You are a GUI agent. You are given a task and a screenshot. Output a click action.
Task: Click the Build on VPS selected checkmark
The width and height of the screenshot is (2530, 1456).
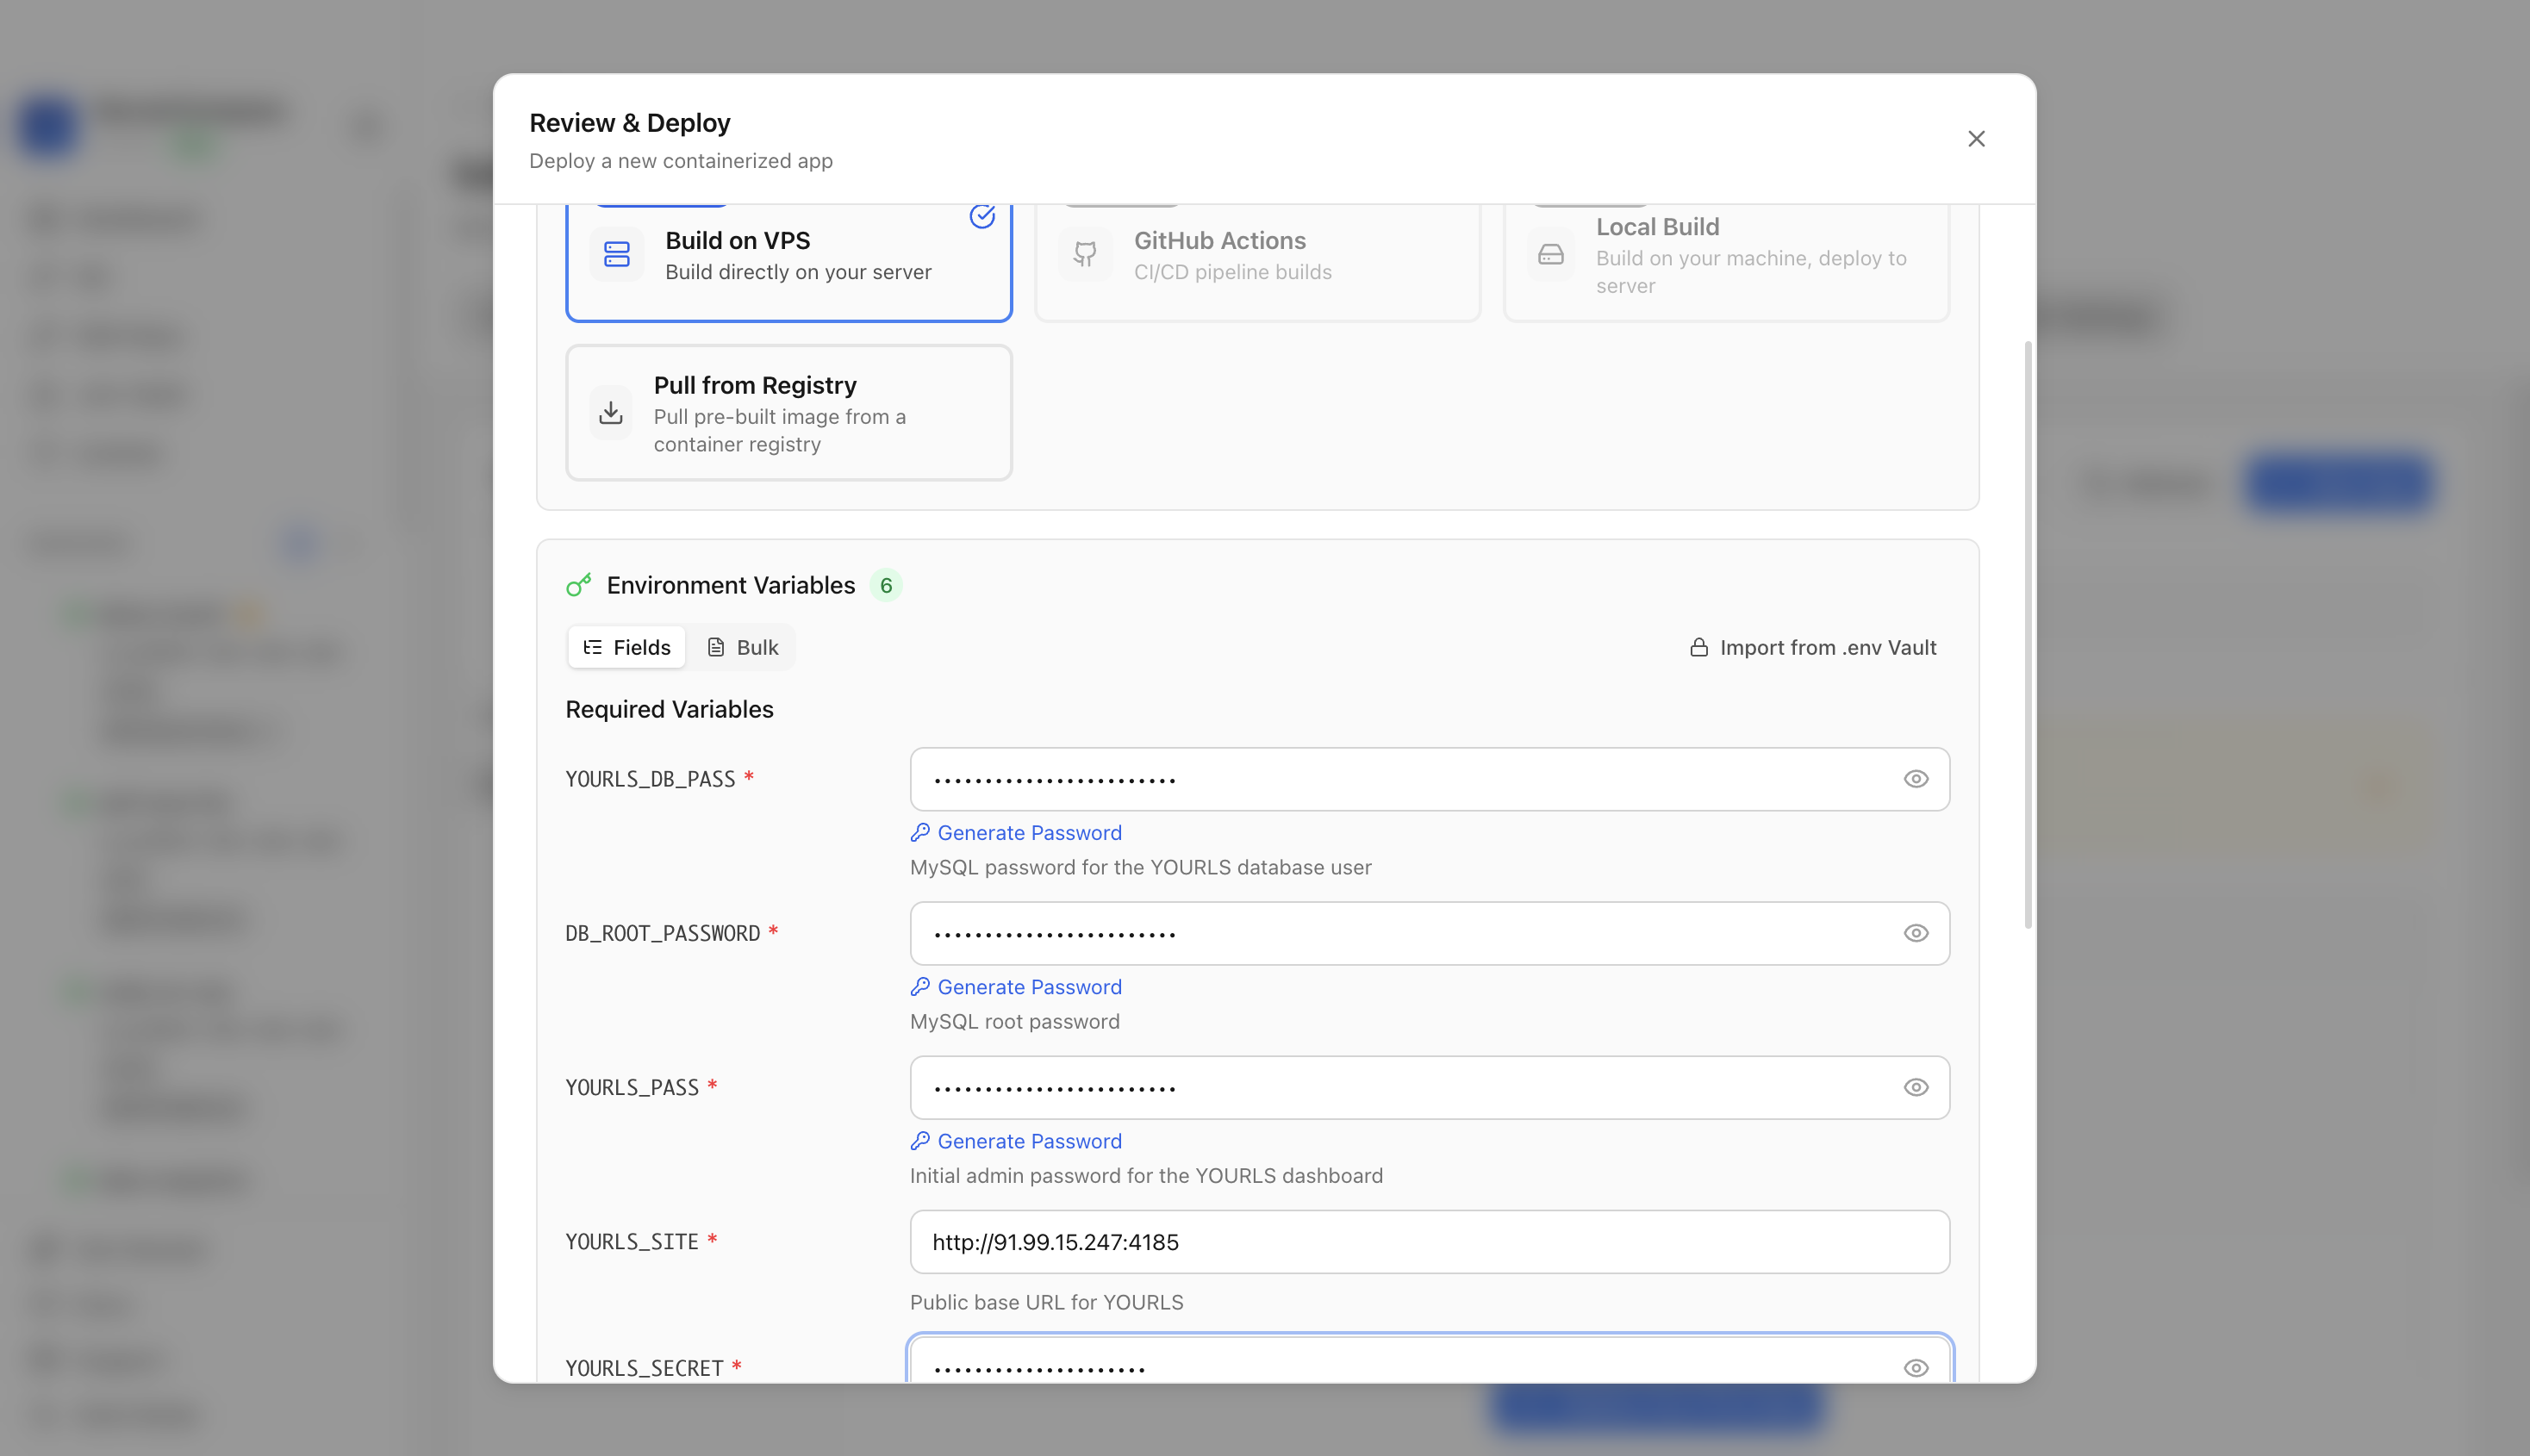[x=982, y=216]
